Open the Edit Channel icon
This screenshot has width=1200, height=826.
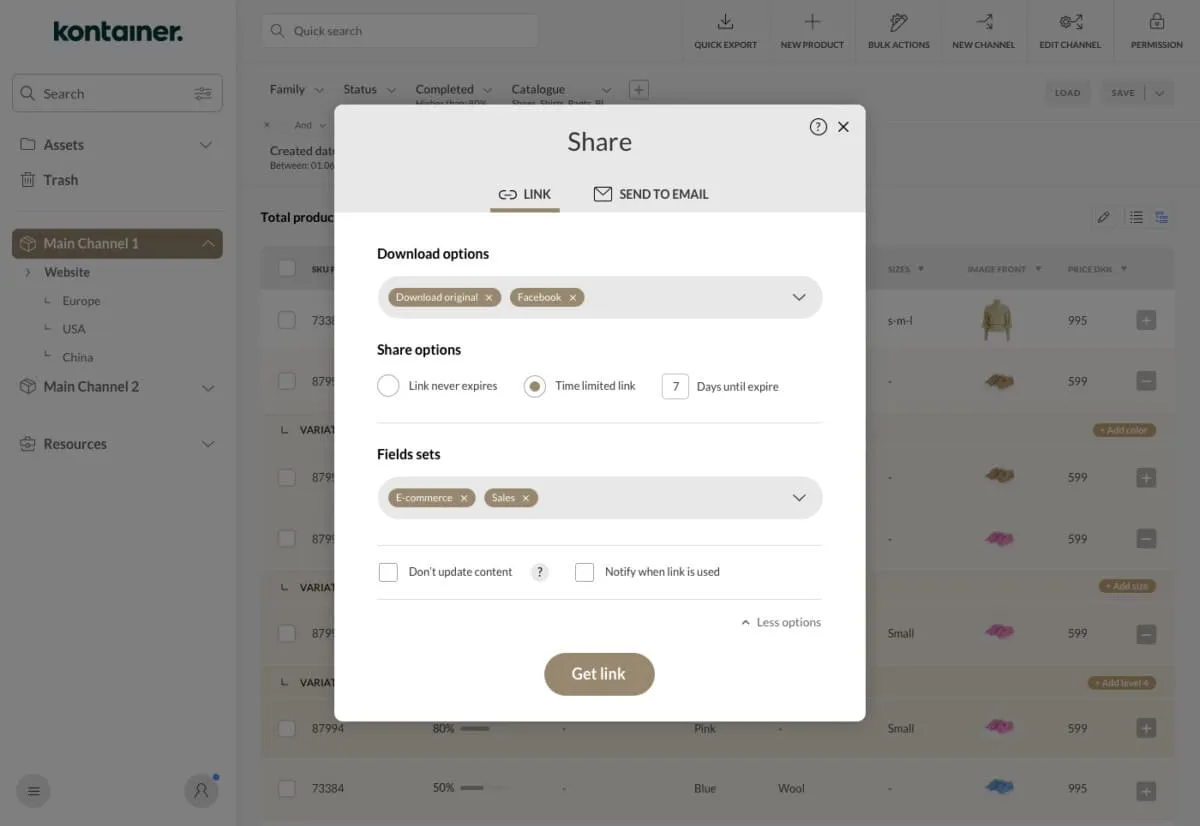tap(1070, 22)
